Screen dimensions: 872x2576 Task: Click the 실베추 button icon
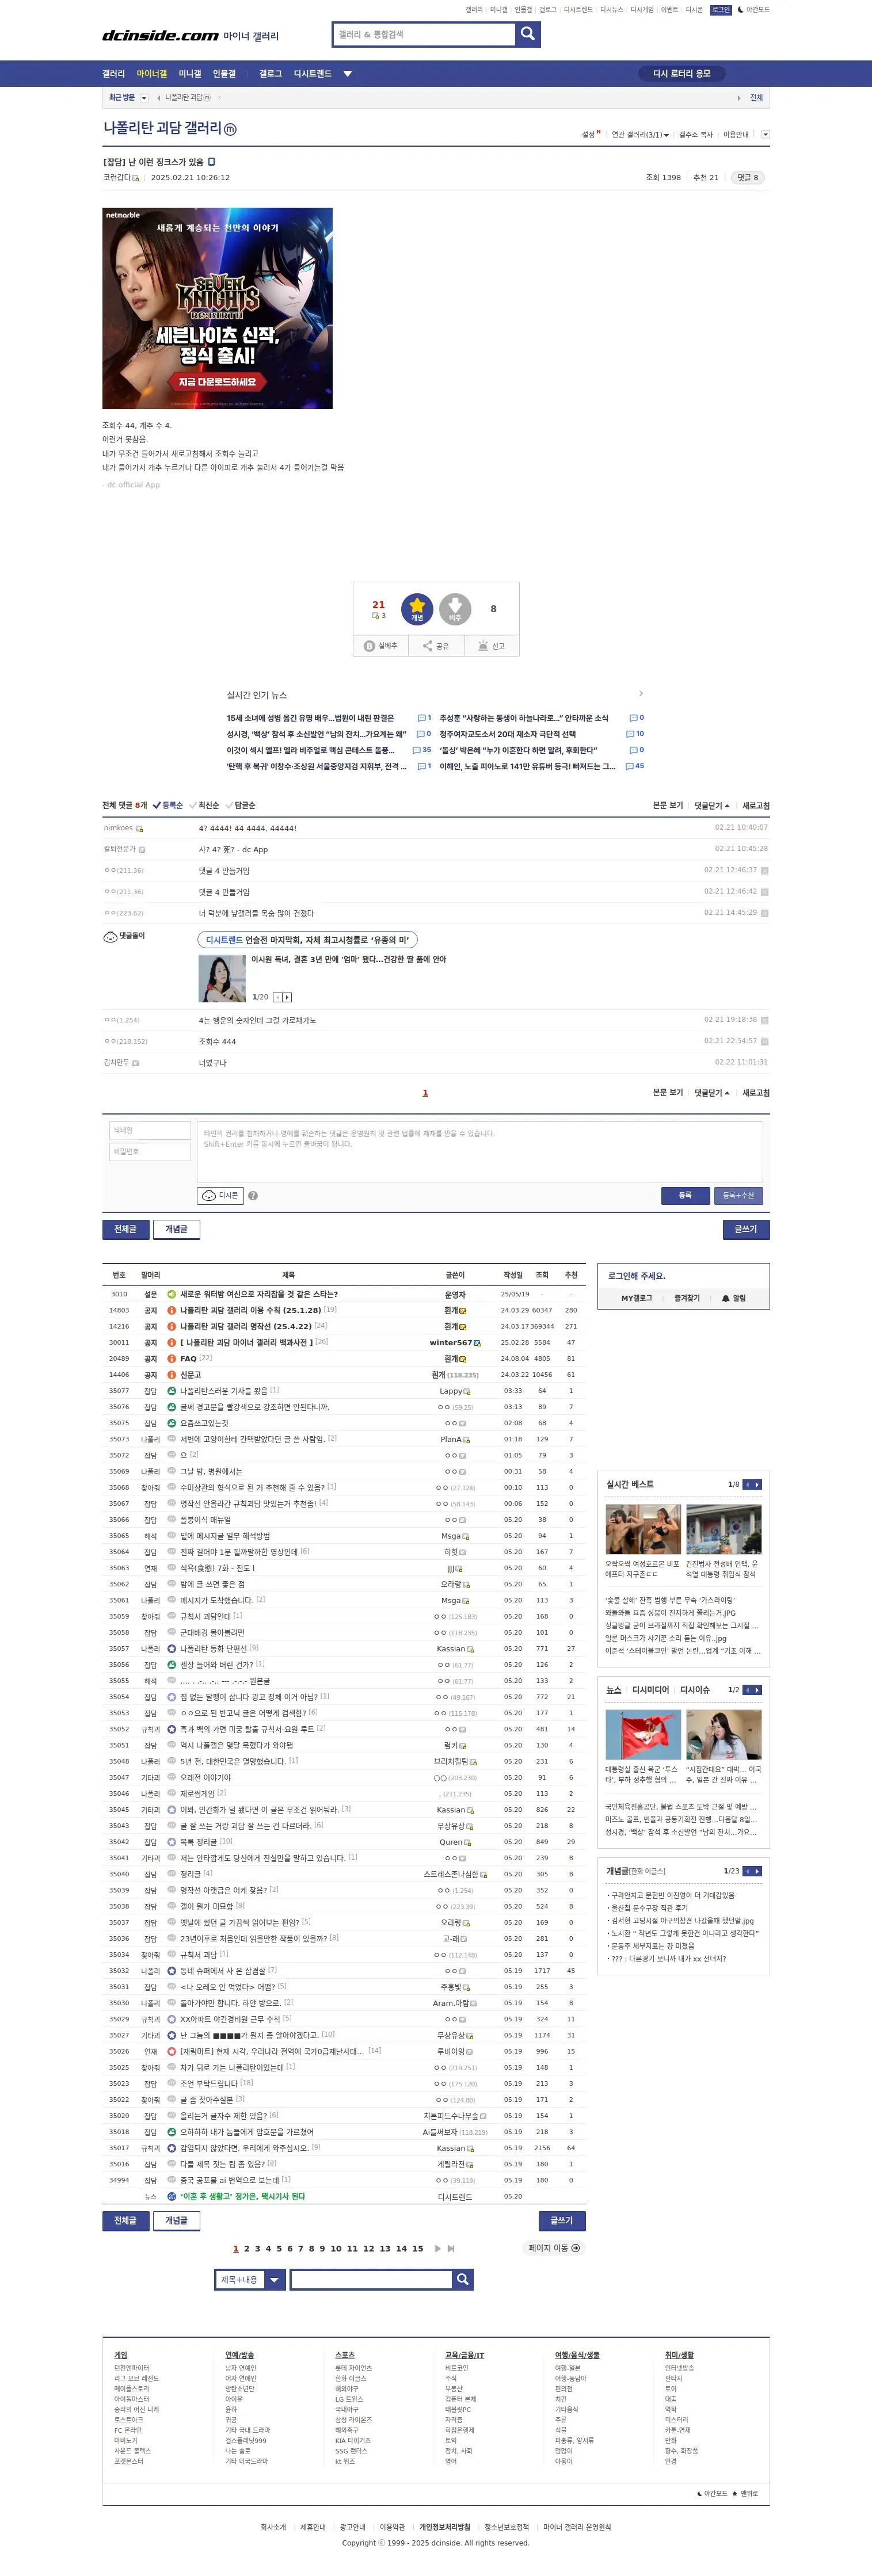(x=369, y=646)
